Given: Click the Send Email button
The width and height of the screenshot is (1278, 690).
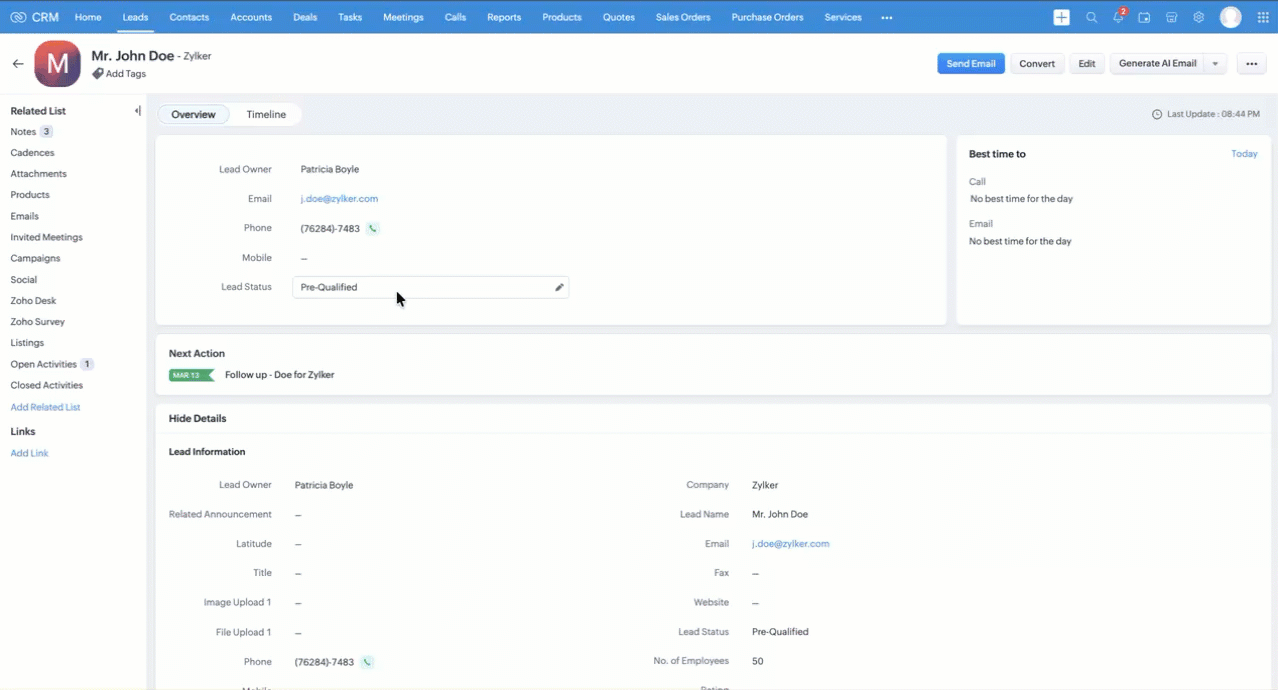Looking at the screenshot, I should pyautogui.click(x=971, y=64).
